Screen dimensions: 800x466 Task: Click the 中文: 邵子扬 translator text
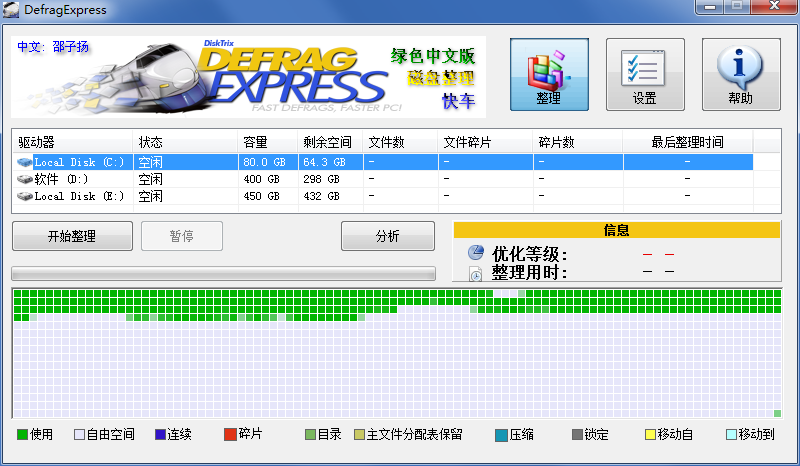53,47
